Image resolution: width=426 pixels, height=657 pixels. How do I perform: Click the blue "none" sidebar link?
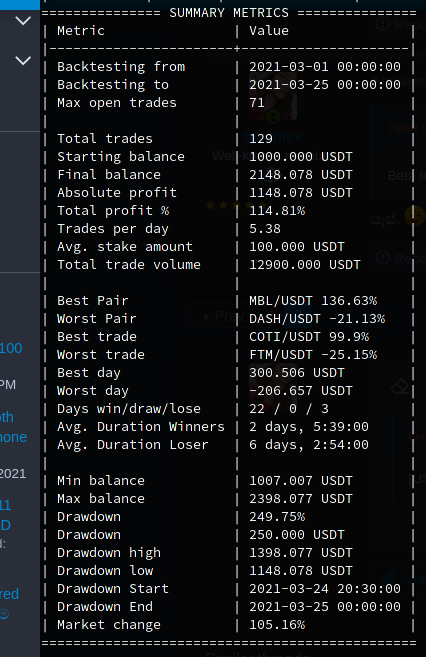tap(13, 437)
